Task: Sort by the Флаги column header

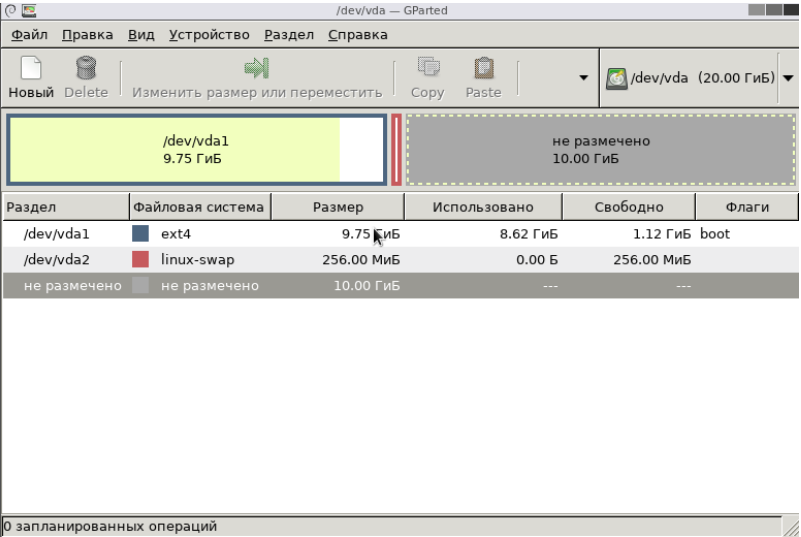Action: coord(747,207)
